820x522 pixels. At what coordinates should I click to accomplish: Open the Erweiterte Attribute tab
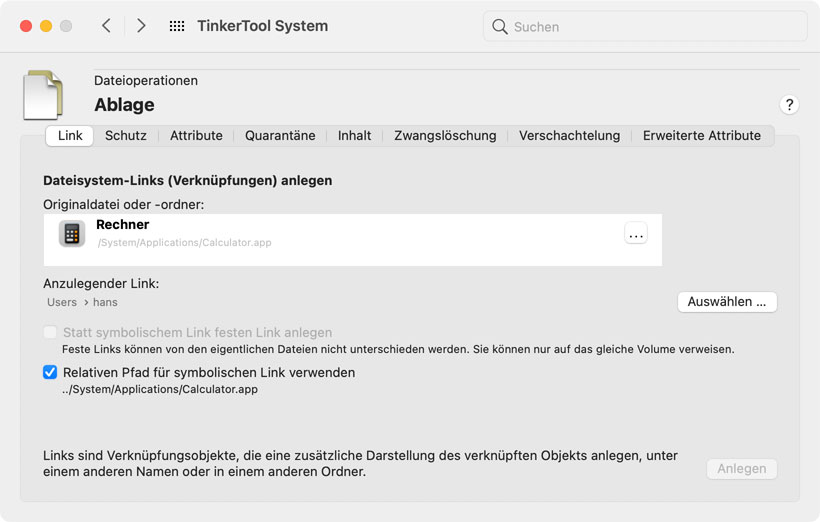coord(702,135)
